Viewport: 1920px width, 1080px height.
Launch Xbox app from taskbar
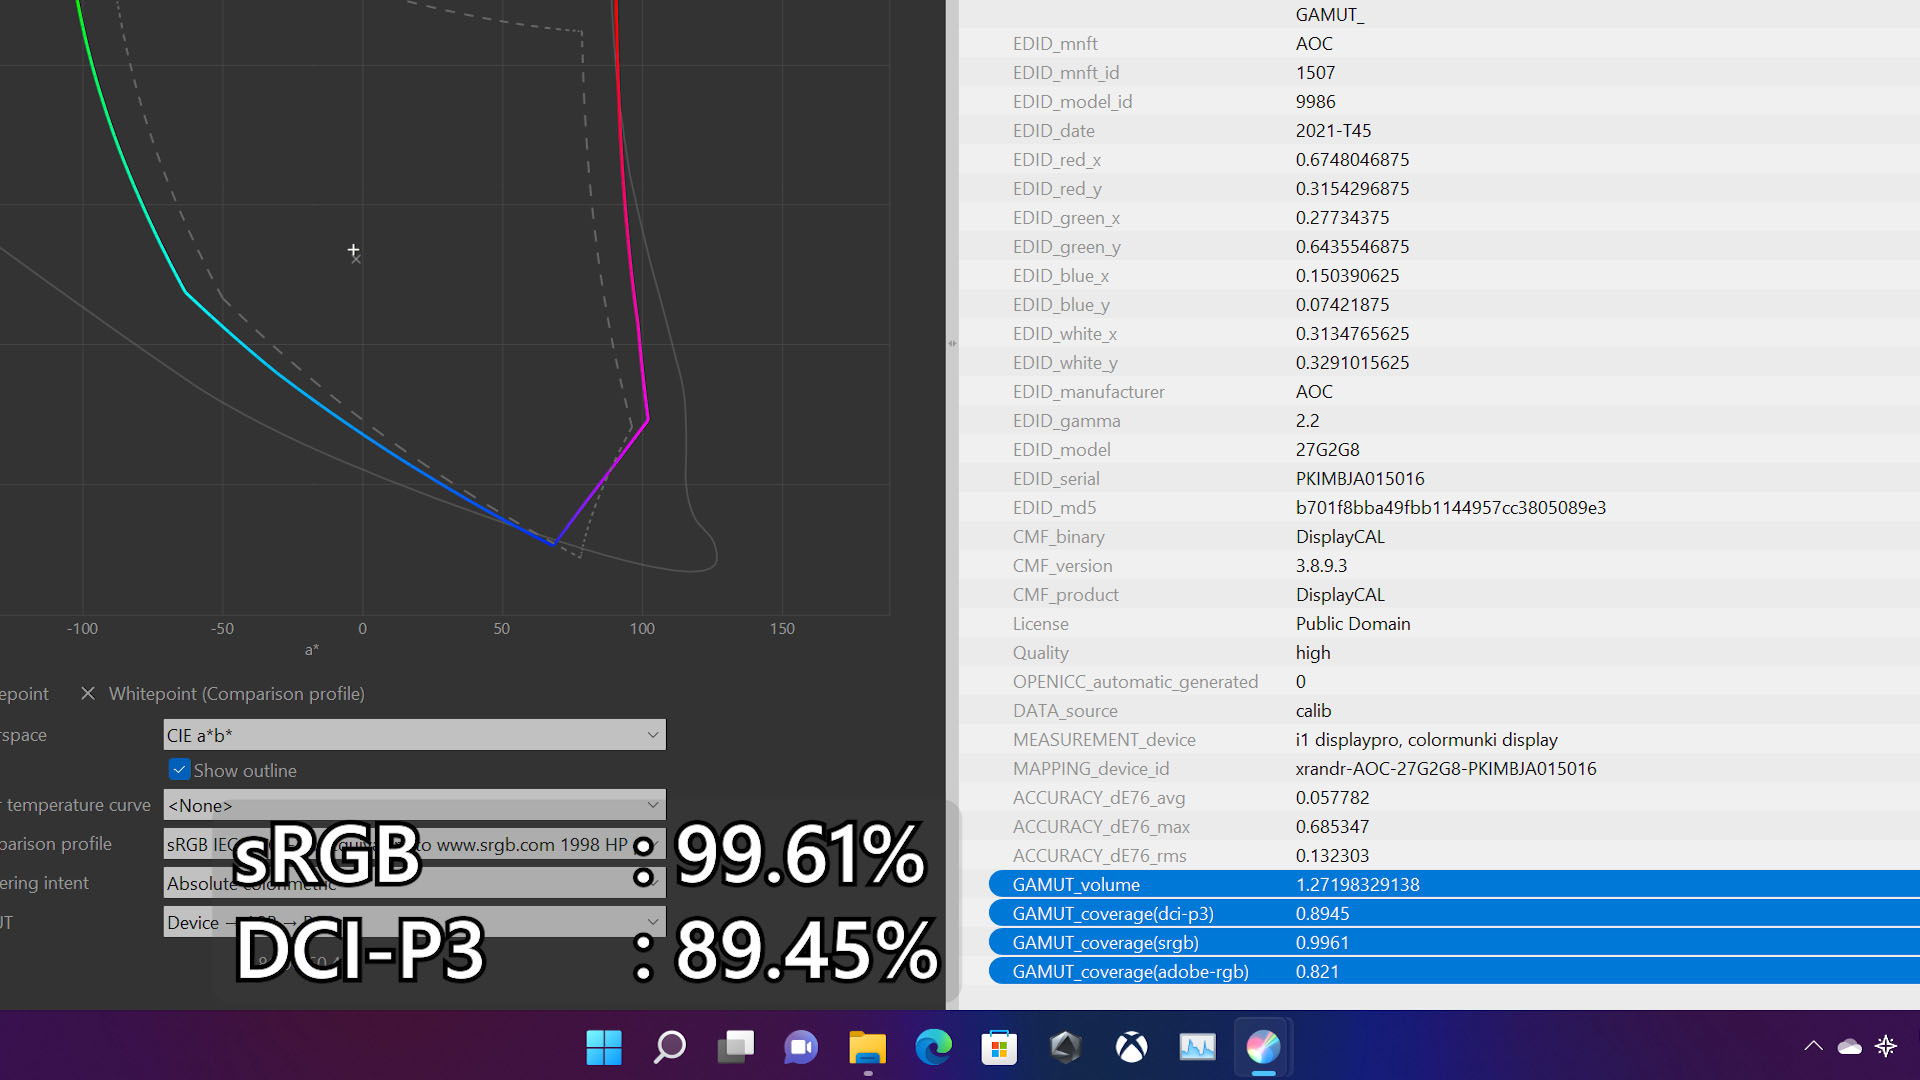(1131, 1047)
